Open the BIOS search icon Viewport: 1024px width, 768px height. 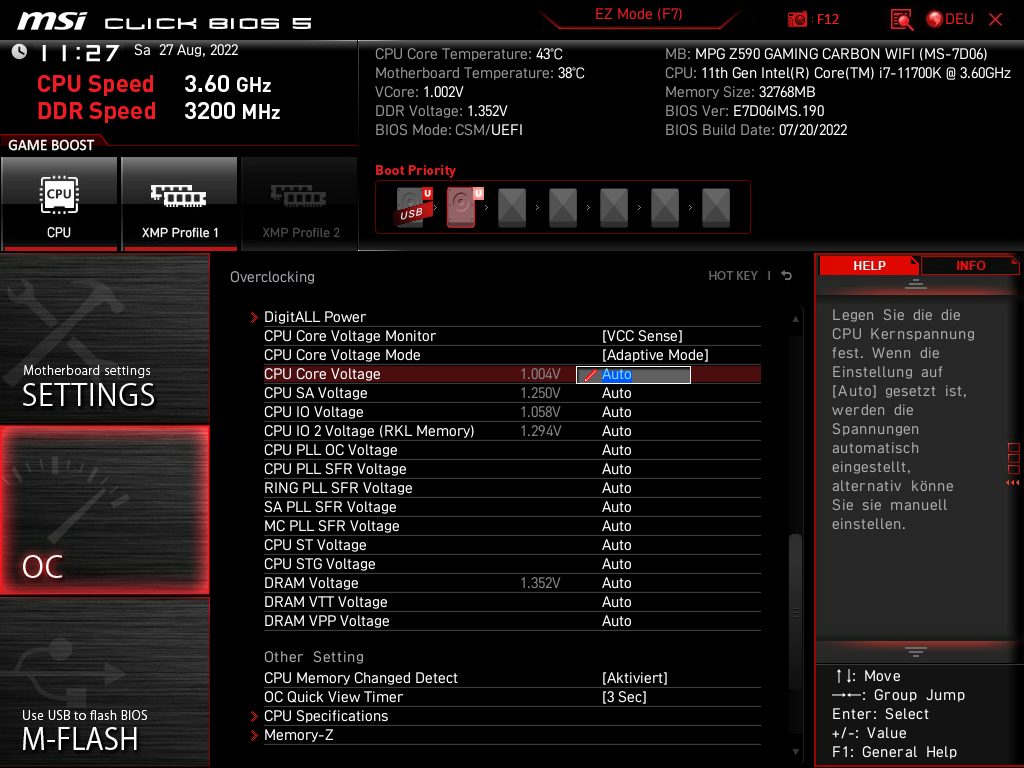pyautogui.click(x=901, y=19)
